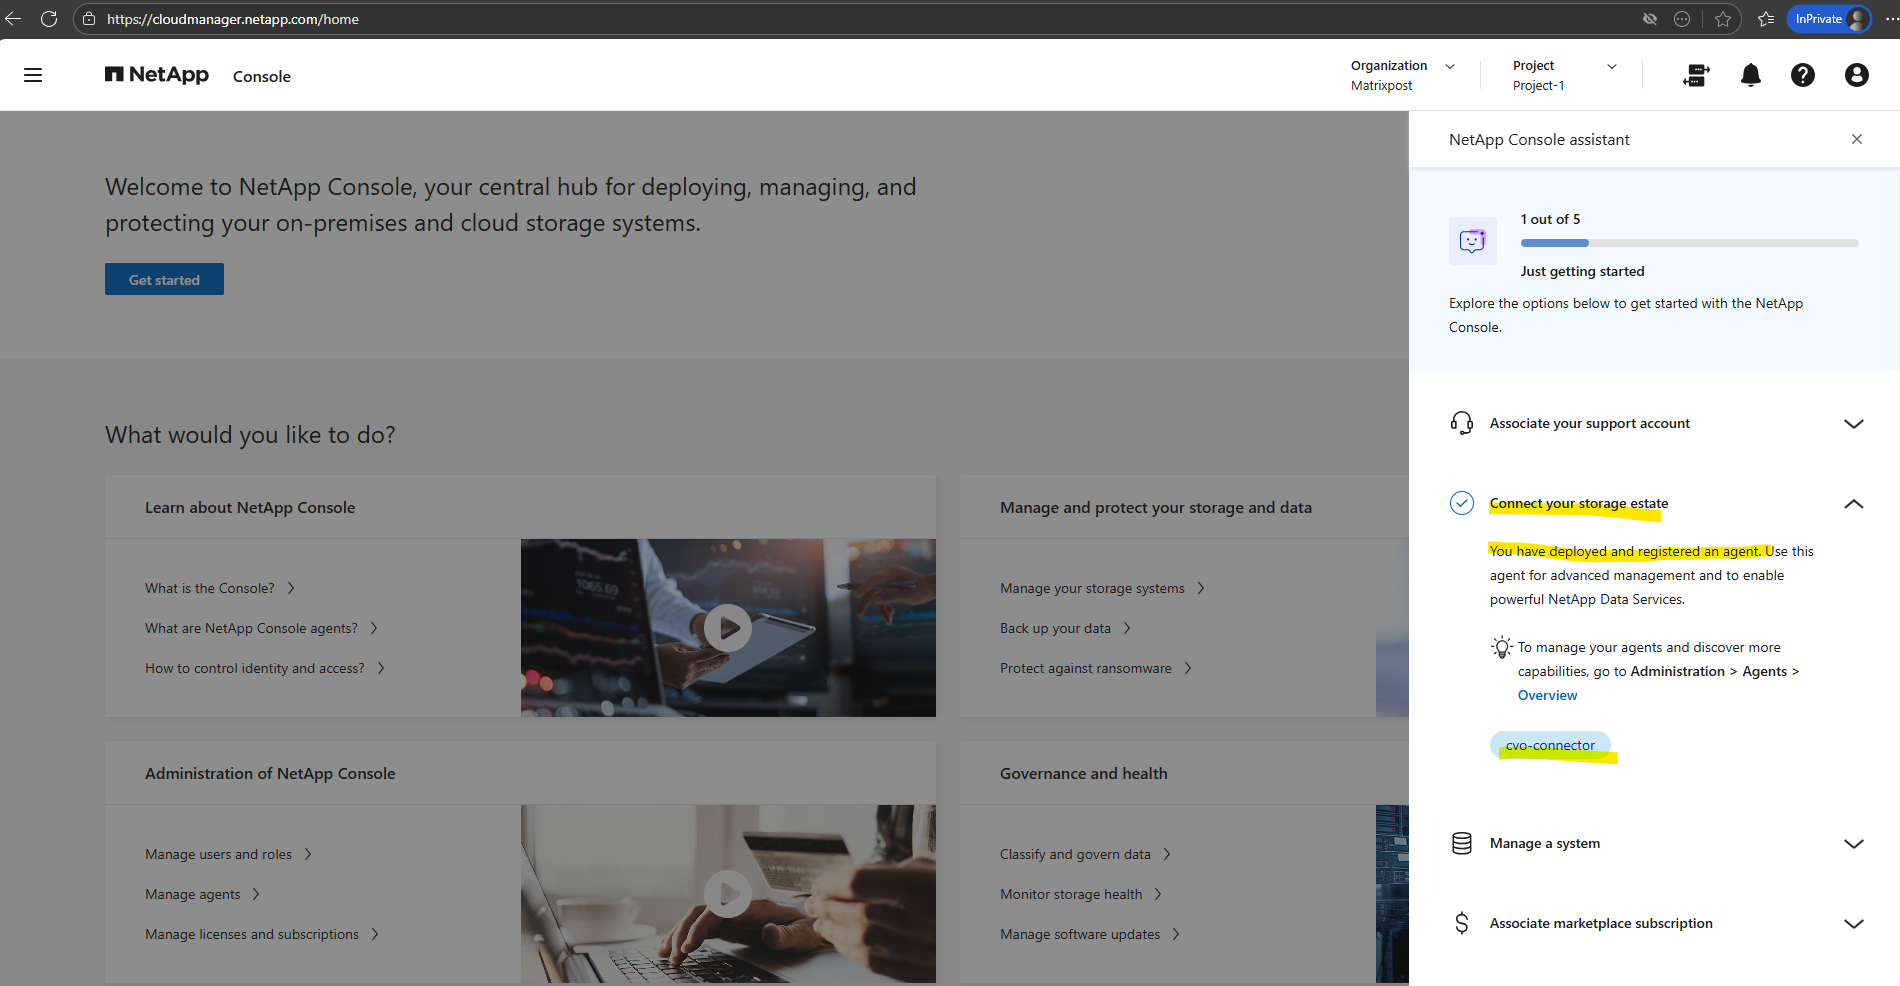Open the hamburger navigation menu

tap(33, 75)
